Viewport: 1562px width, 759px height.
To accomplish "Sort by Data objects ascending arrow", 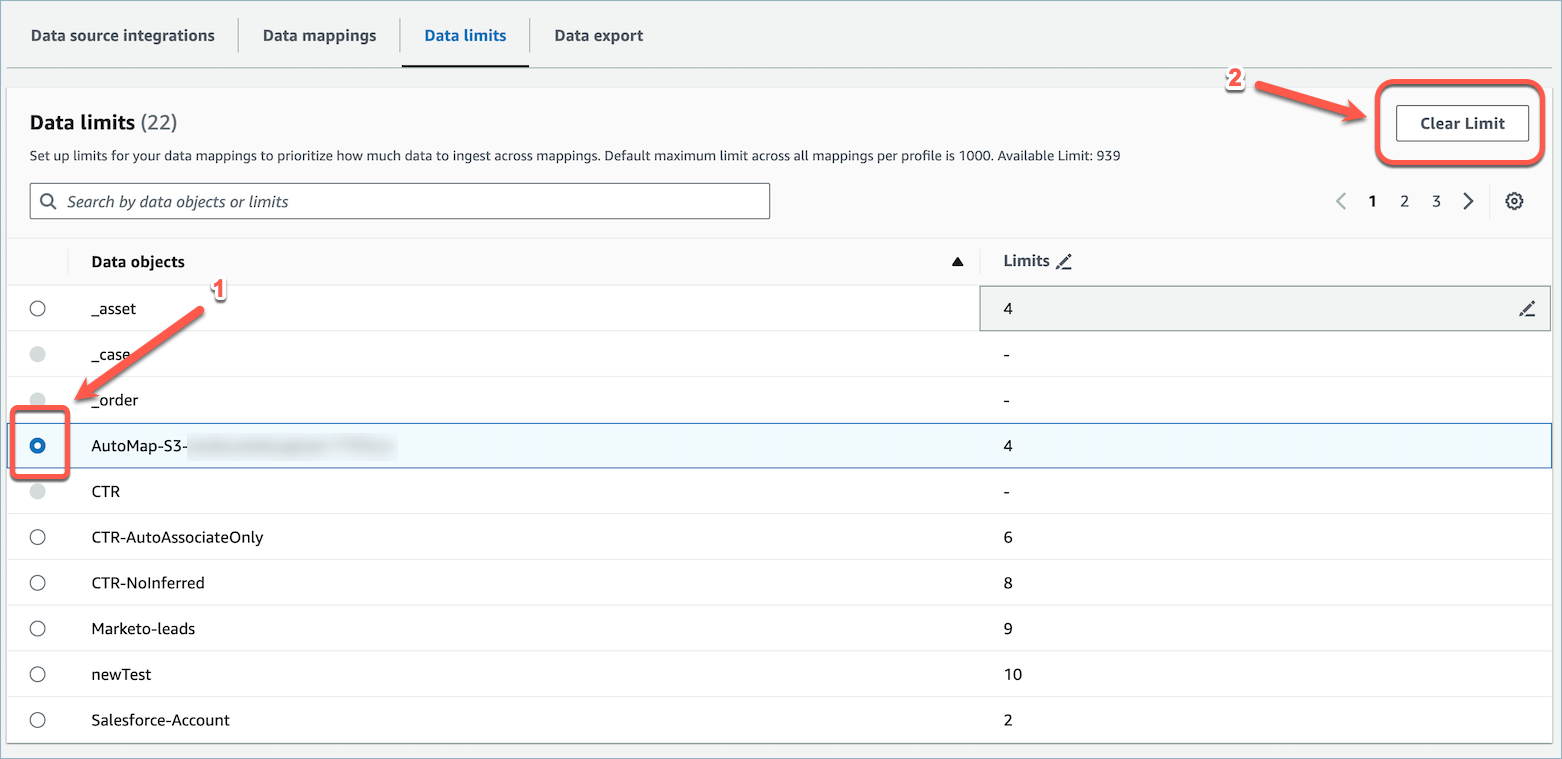I will [957, 262].
